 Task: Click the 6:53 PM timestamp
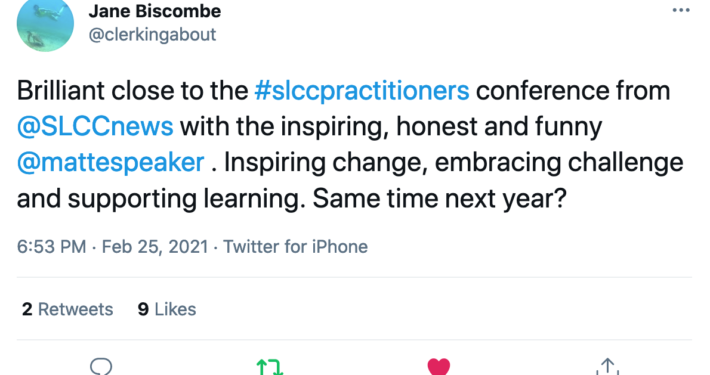click(51, 247)
